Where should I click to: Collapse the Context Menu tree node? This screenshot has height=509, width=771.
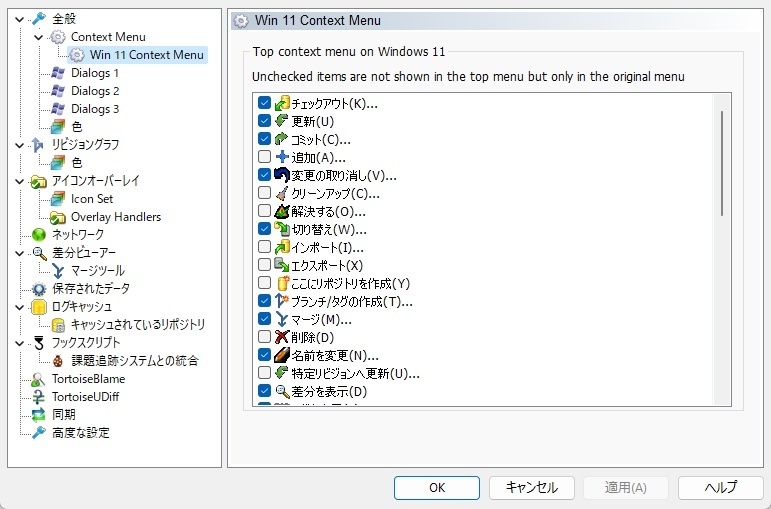[39, 37]
